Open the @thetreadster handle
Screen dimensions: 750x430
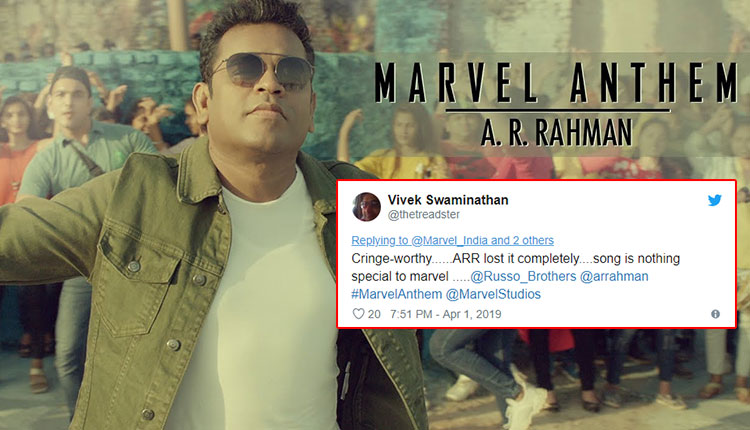click(424, 215)
